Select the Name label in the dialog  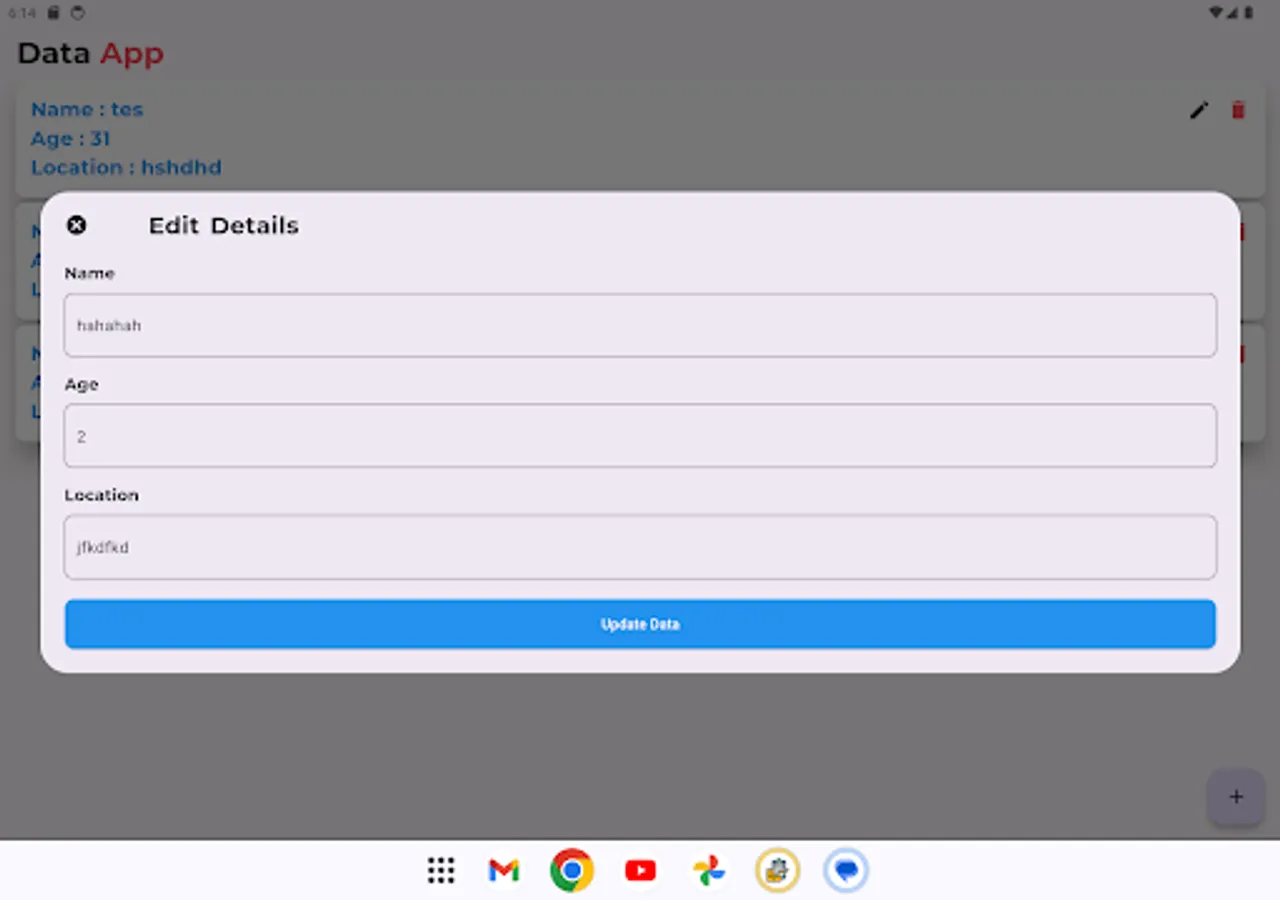(89, 272)
